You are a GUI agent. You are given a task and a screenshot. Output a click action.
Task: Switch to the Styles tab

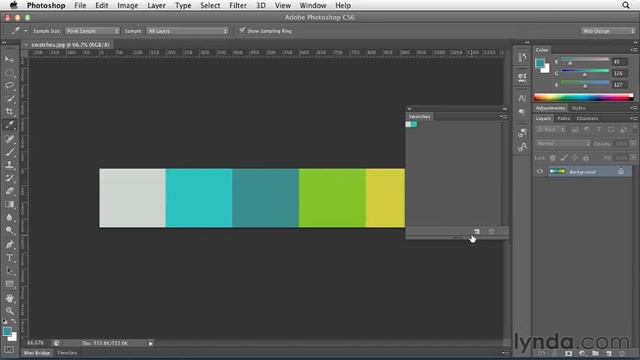[579, 108]
